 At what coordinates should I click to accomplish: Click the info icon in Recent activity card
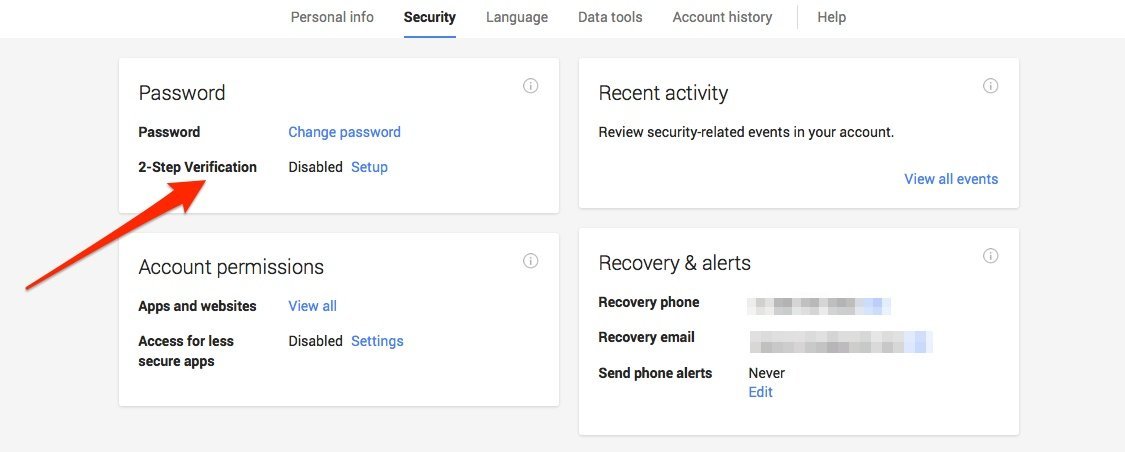click(x=990, y=86)
